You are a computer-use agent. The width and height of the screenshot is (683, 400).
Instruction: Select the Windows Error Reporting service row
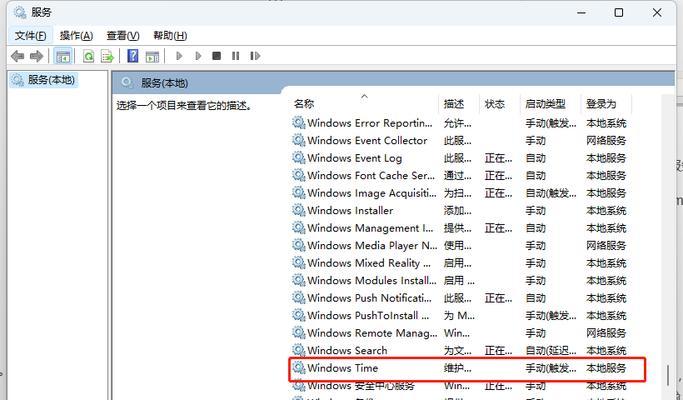(x=462, y=123)
